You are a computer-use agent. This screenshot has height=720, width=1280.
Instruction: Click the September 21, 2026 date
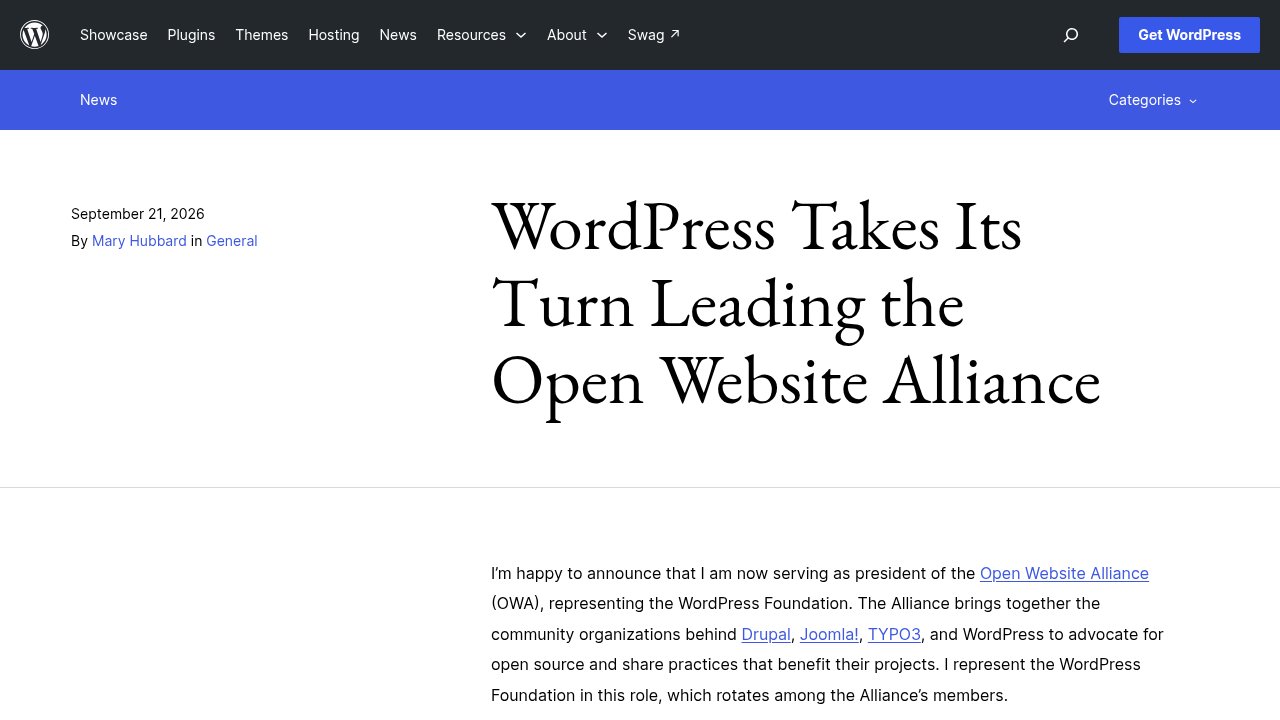(138, 214)
